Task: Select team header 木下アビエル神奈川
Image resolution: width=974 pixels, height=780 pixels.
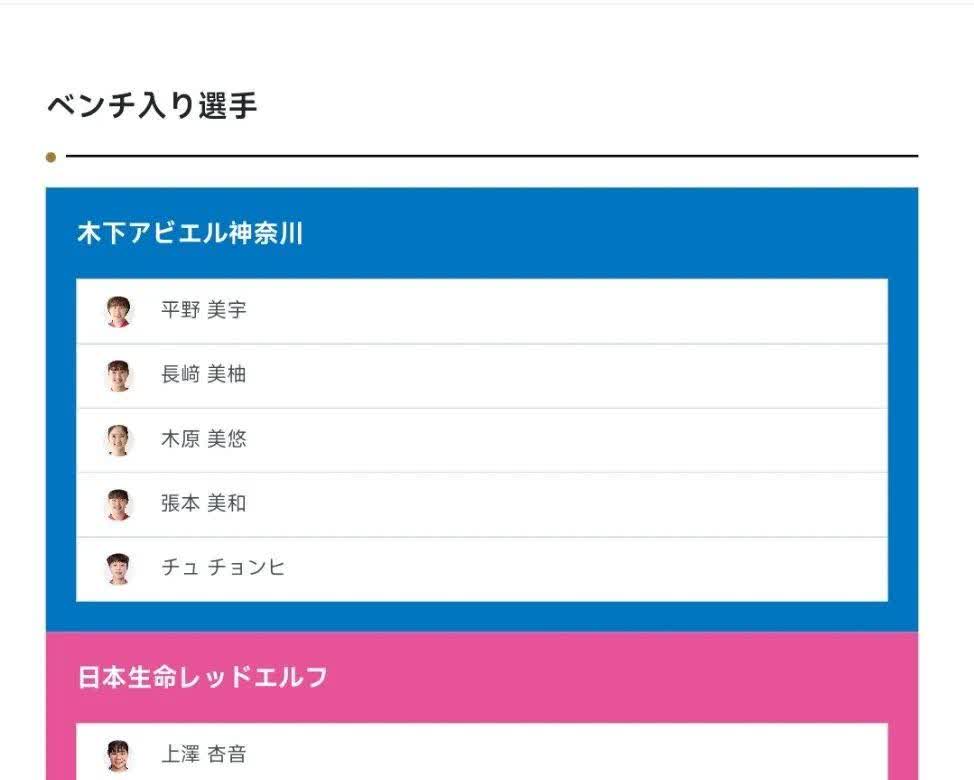Action: click(x=190, y=233)
